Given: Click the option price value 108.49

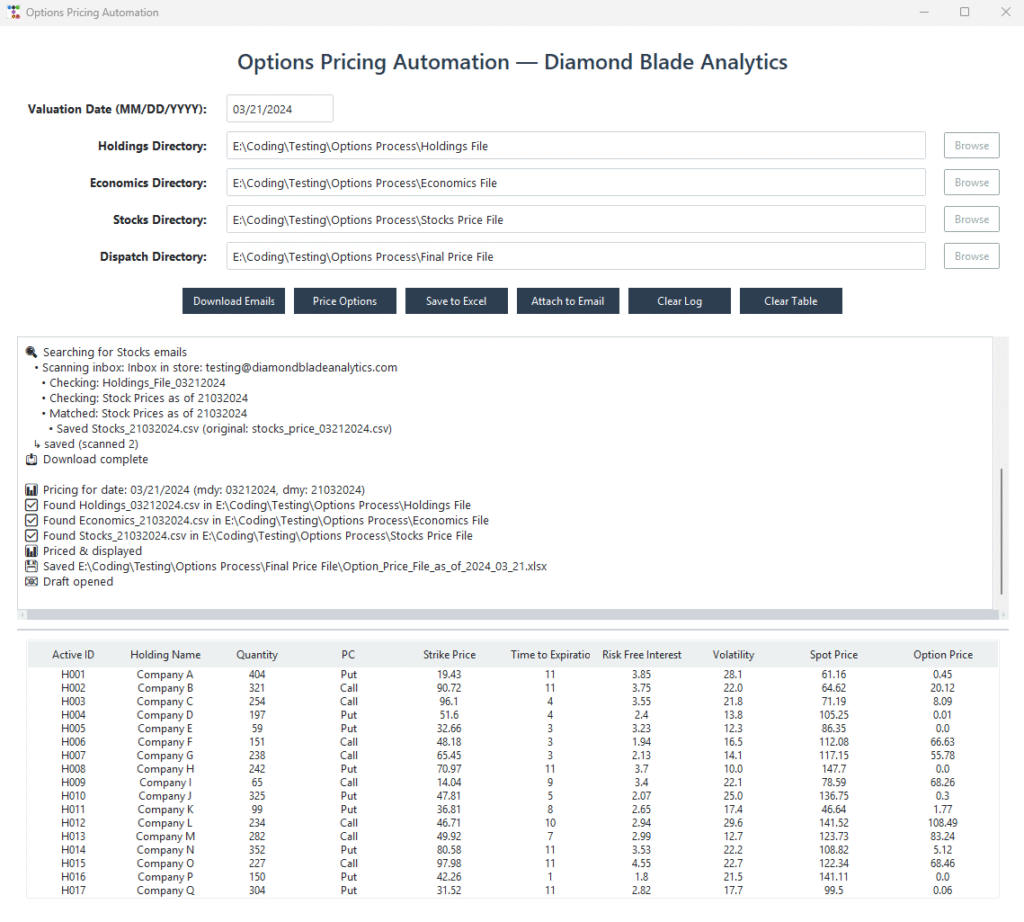Looking at the screenshot, I should tap(942, 823).
